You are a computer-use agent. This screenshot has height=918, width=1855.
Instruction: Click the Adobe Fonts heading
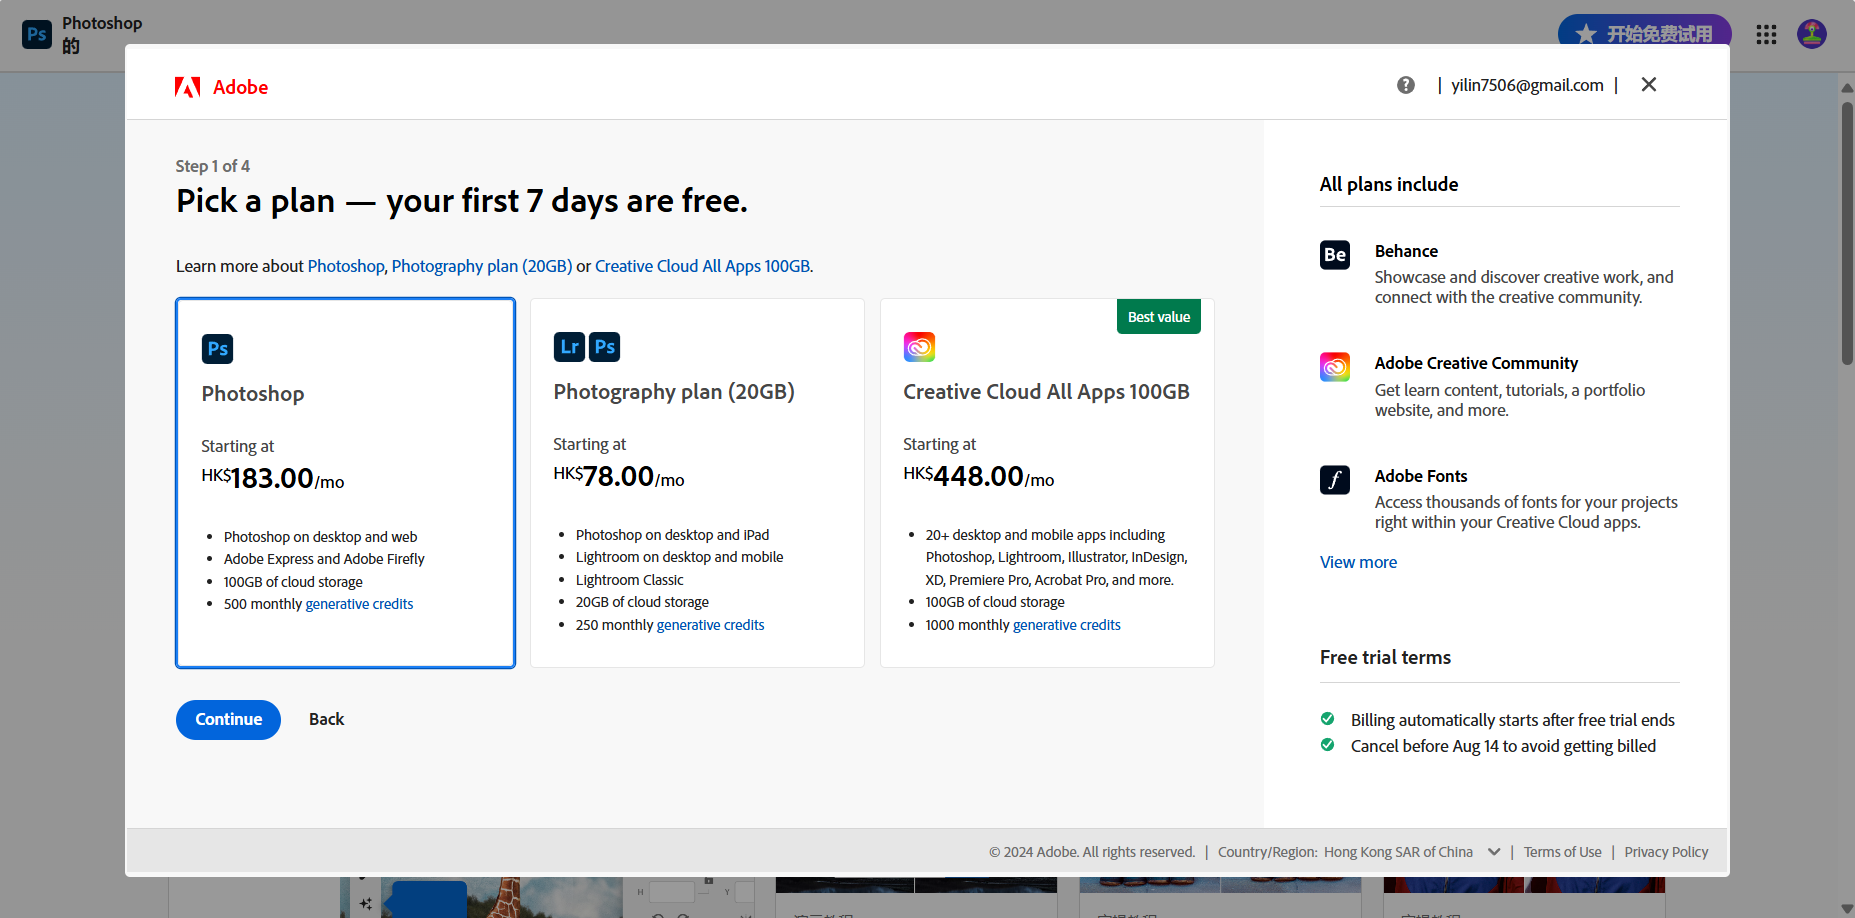tap(1421, 476)
